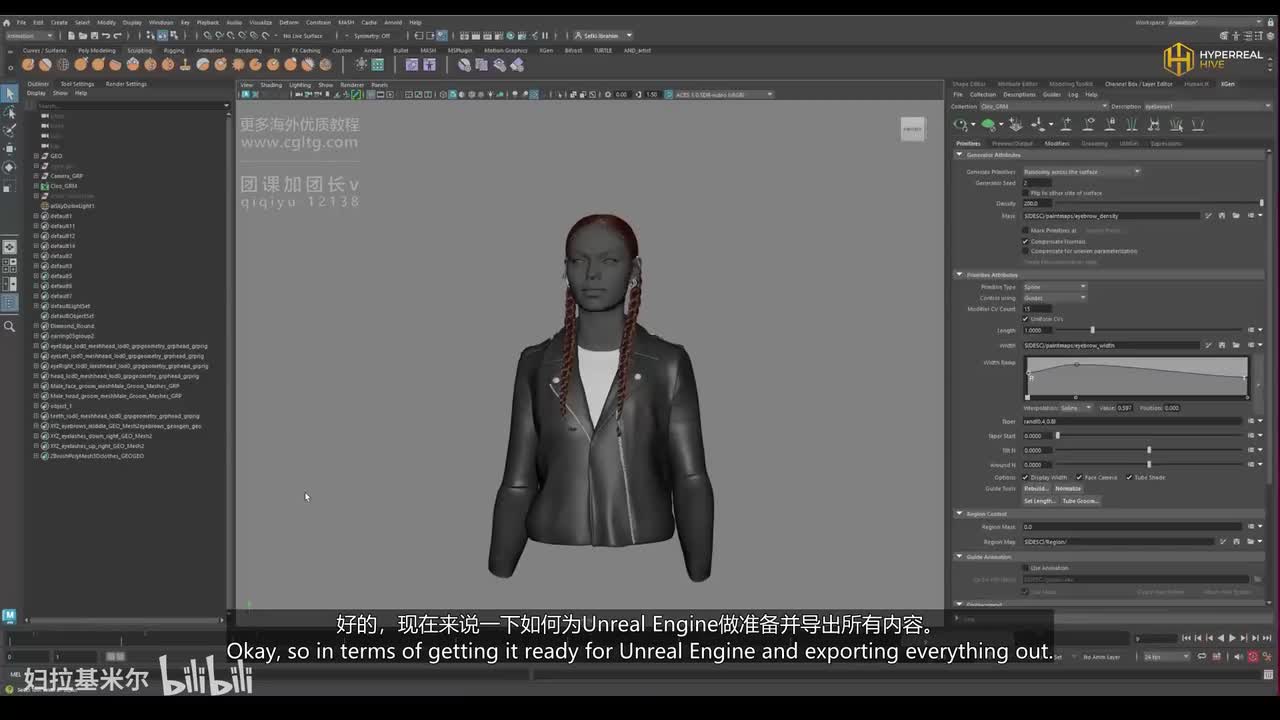
Task: Toggle the Display Width checkbox
Action: tap(1025, 477)
